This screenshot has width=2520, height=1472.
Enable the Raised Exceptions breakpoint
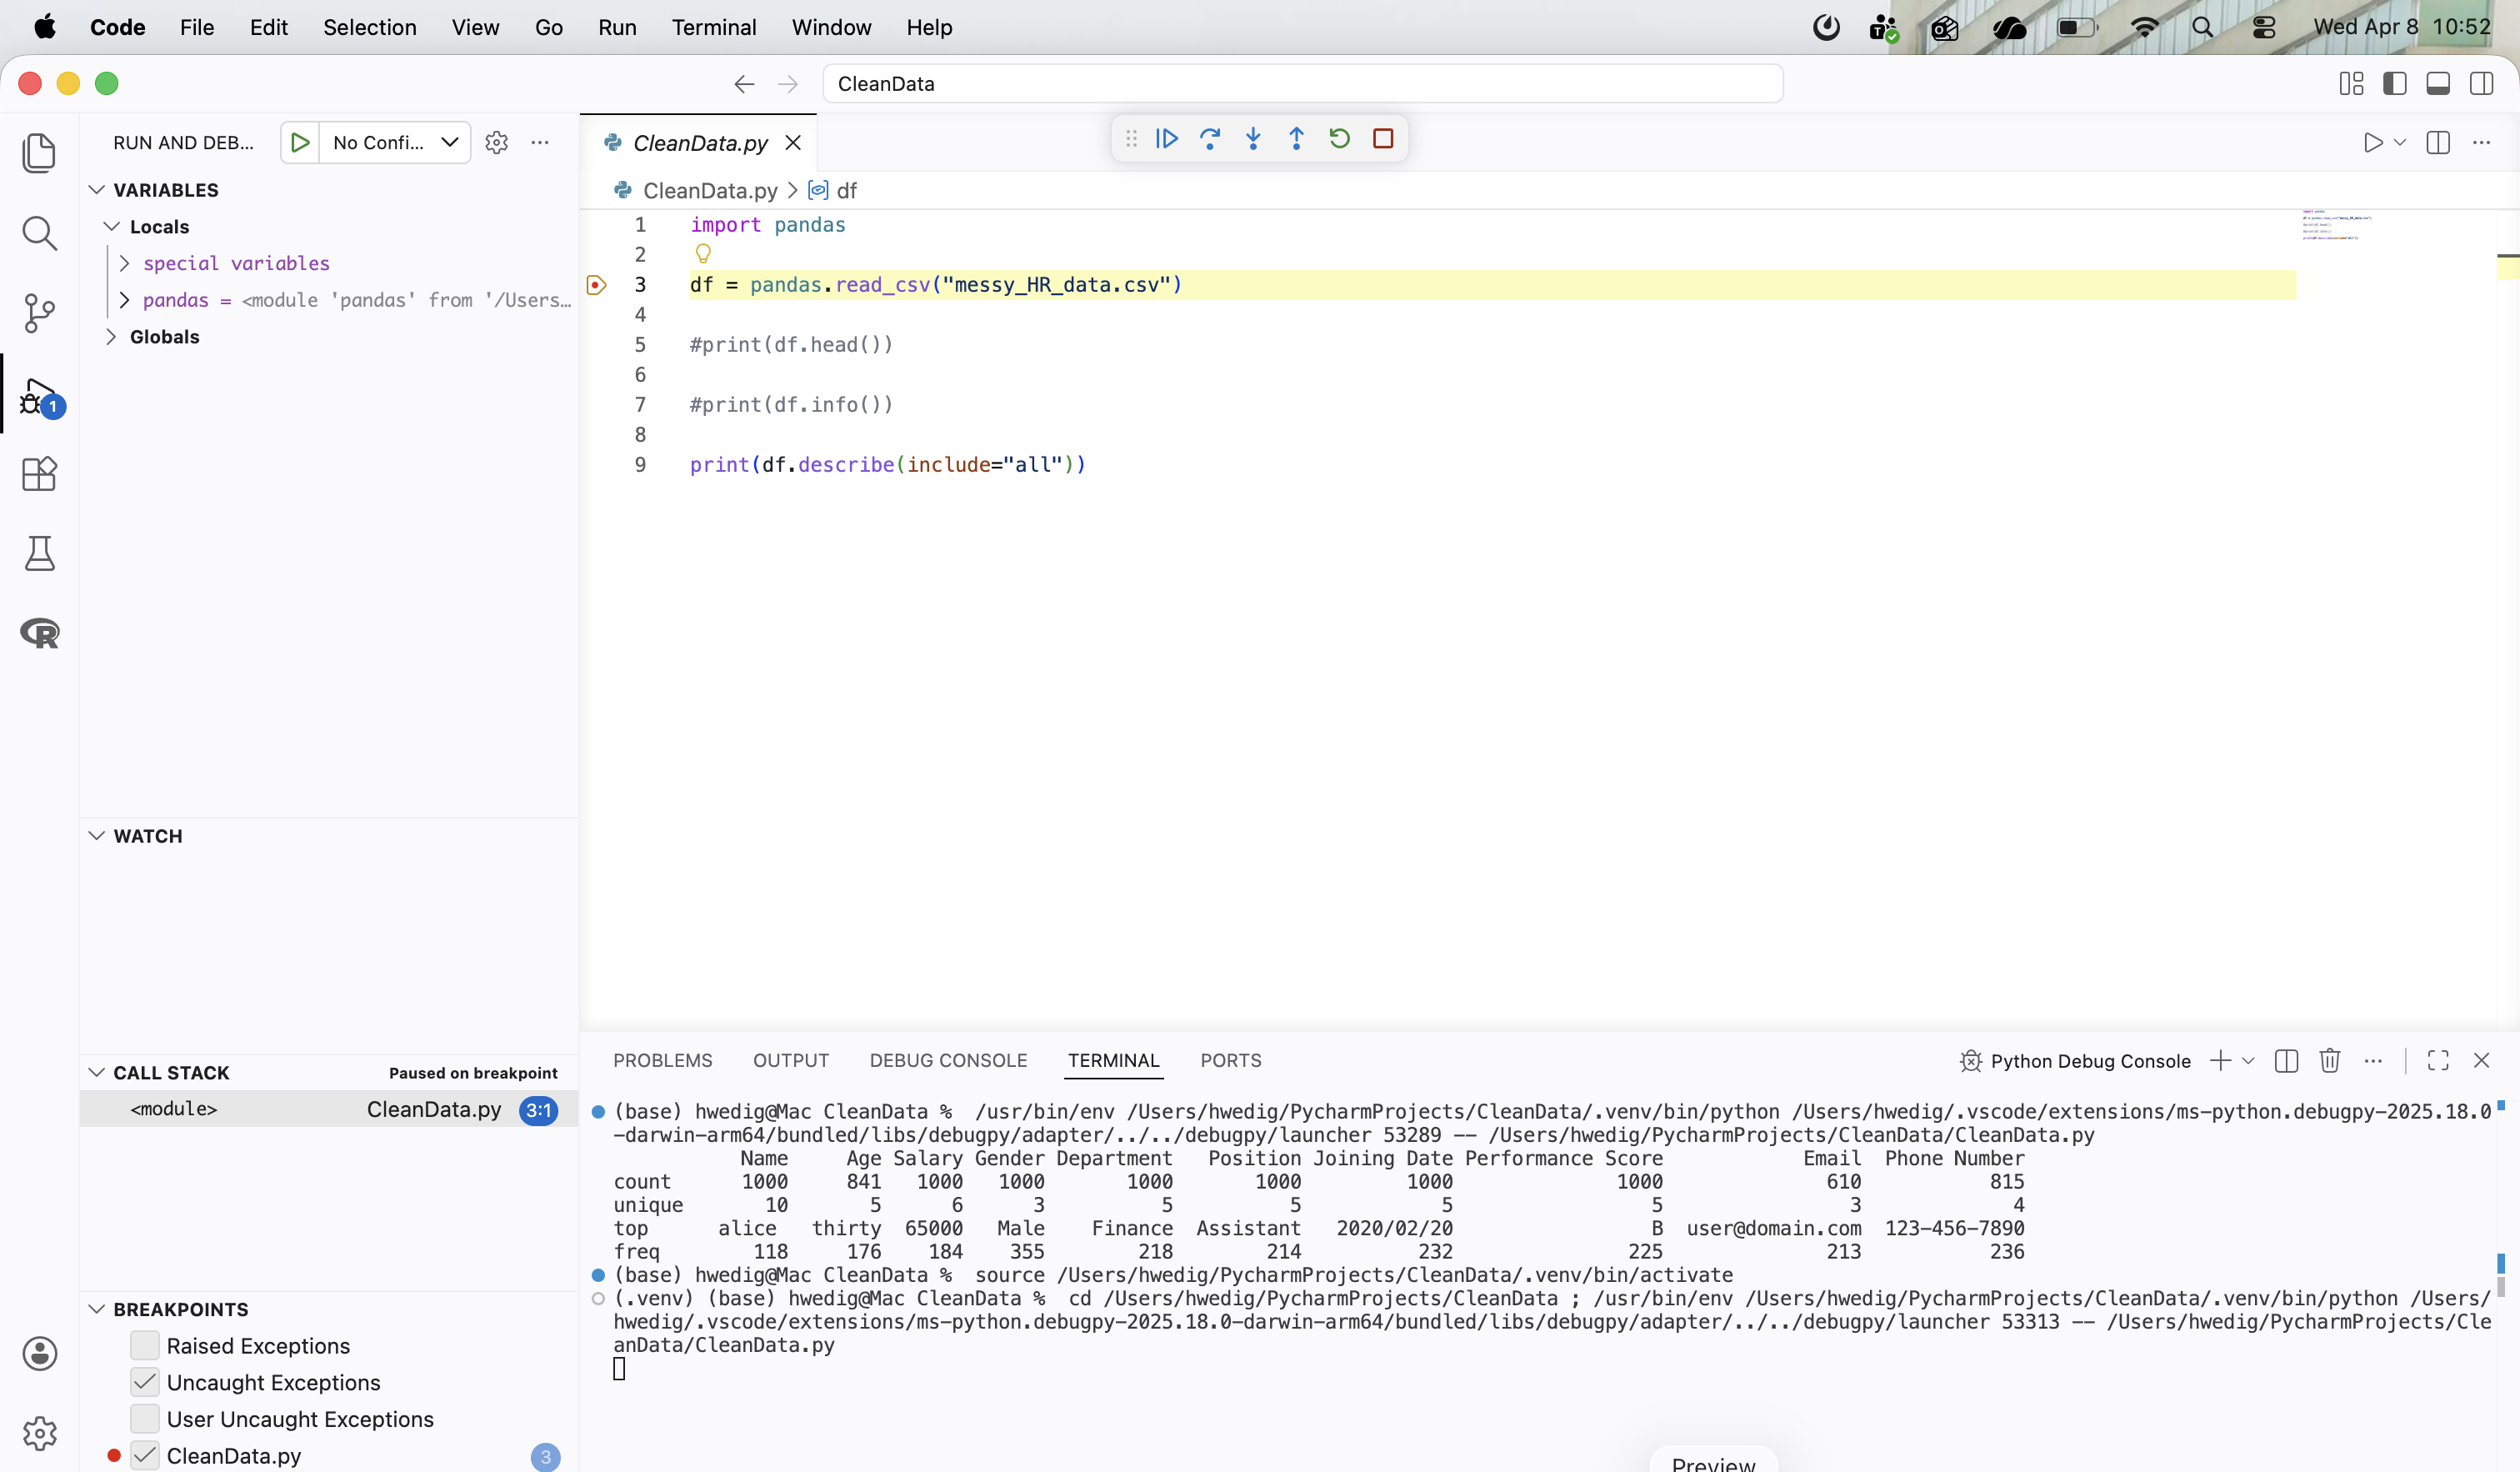tap(145, 1346)
